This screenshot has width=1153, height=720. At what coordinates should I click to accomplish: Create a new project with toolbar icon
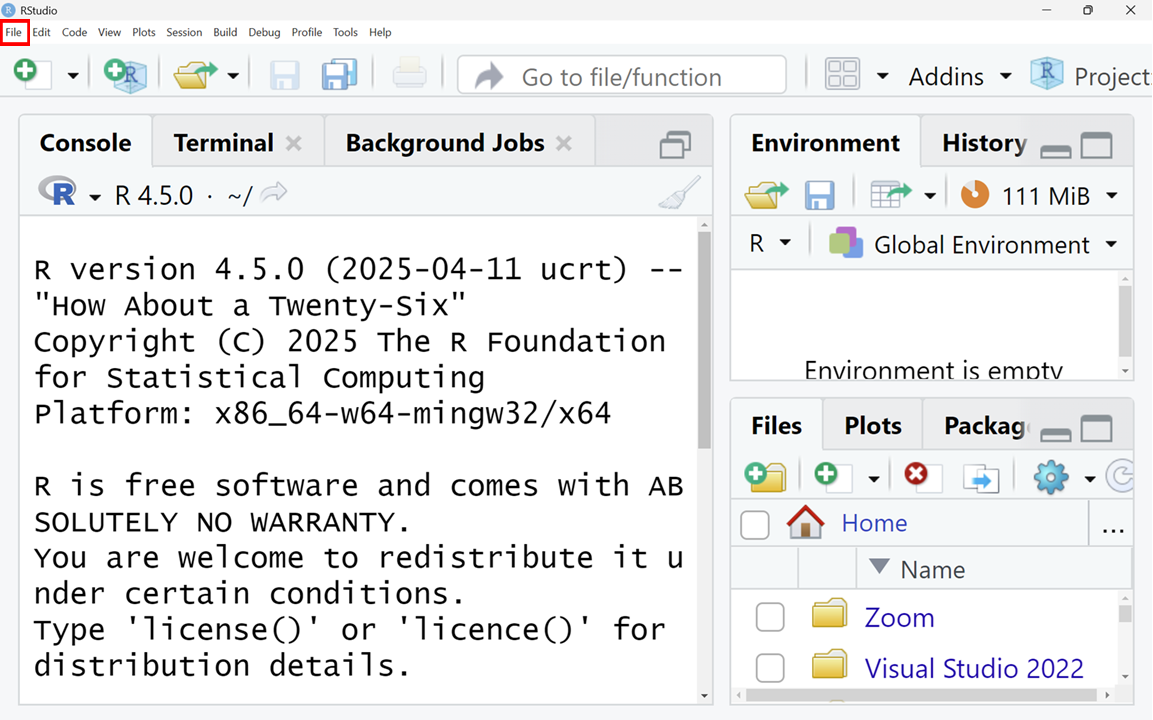[125, 75]
